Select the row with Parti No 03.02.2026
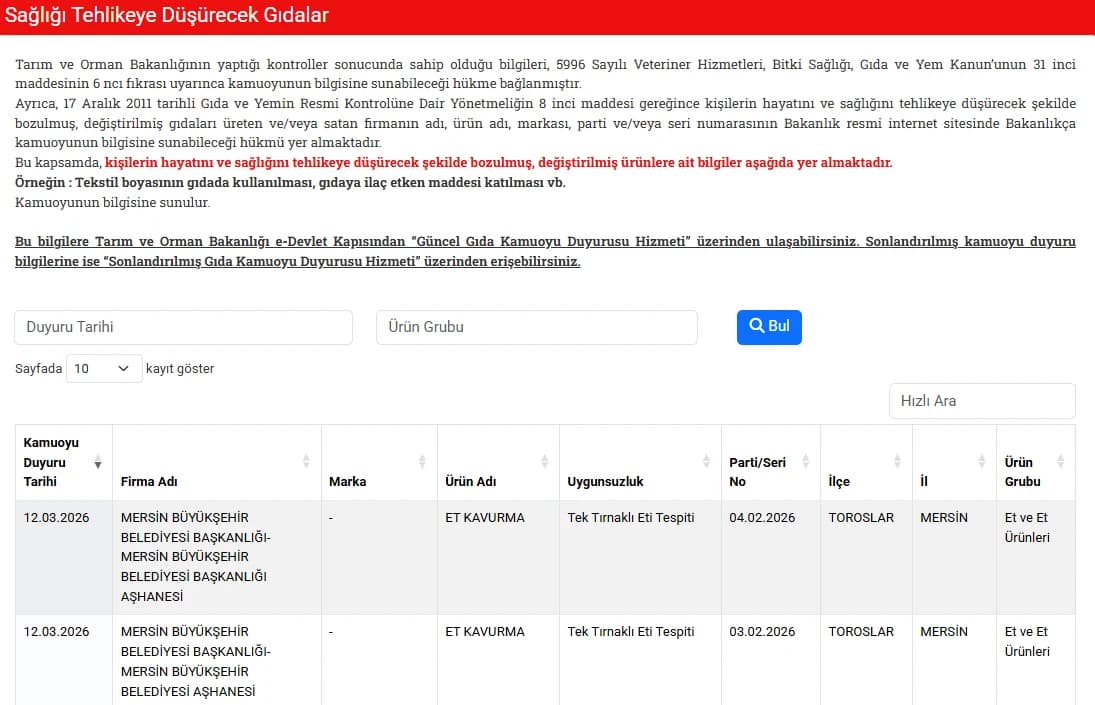Image resolution: width=1095 pixels, height=705 pixels. pyautogui.click(x=545, y=660)
